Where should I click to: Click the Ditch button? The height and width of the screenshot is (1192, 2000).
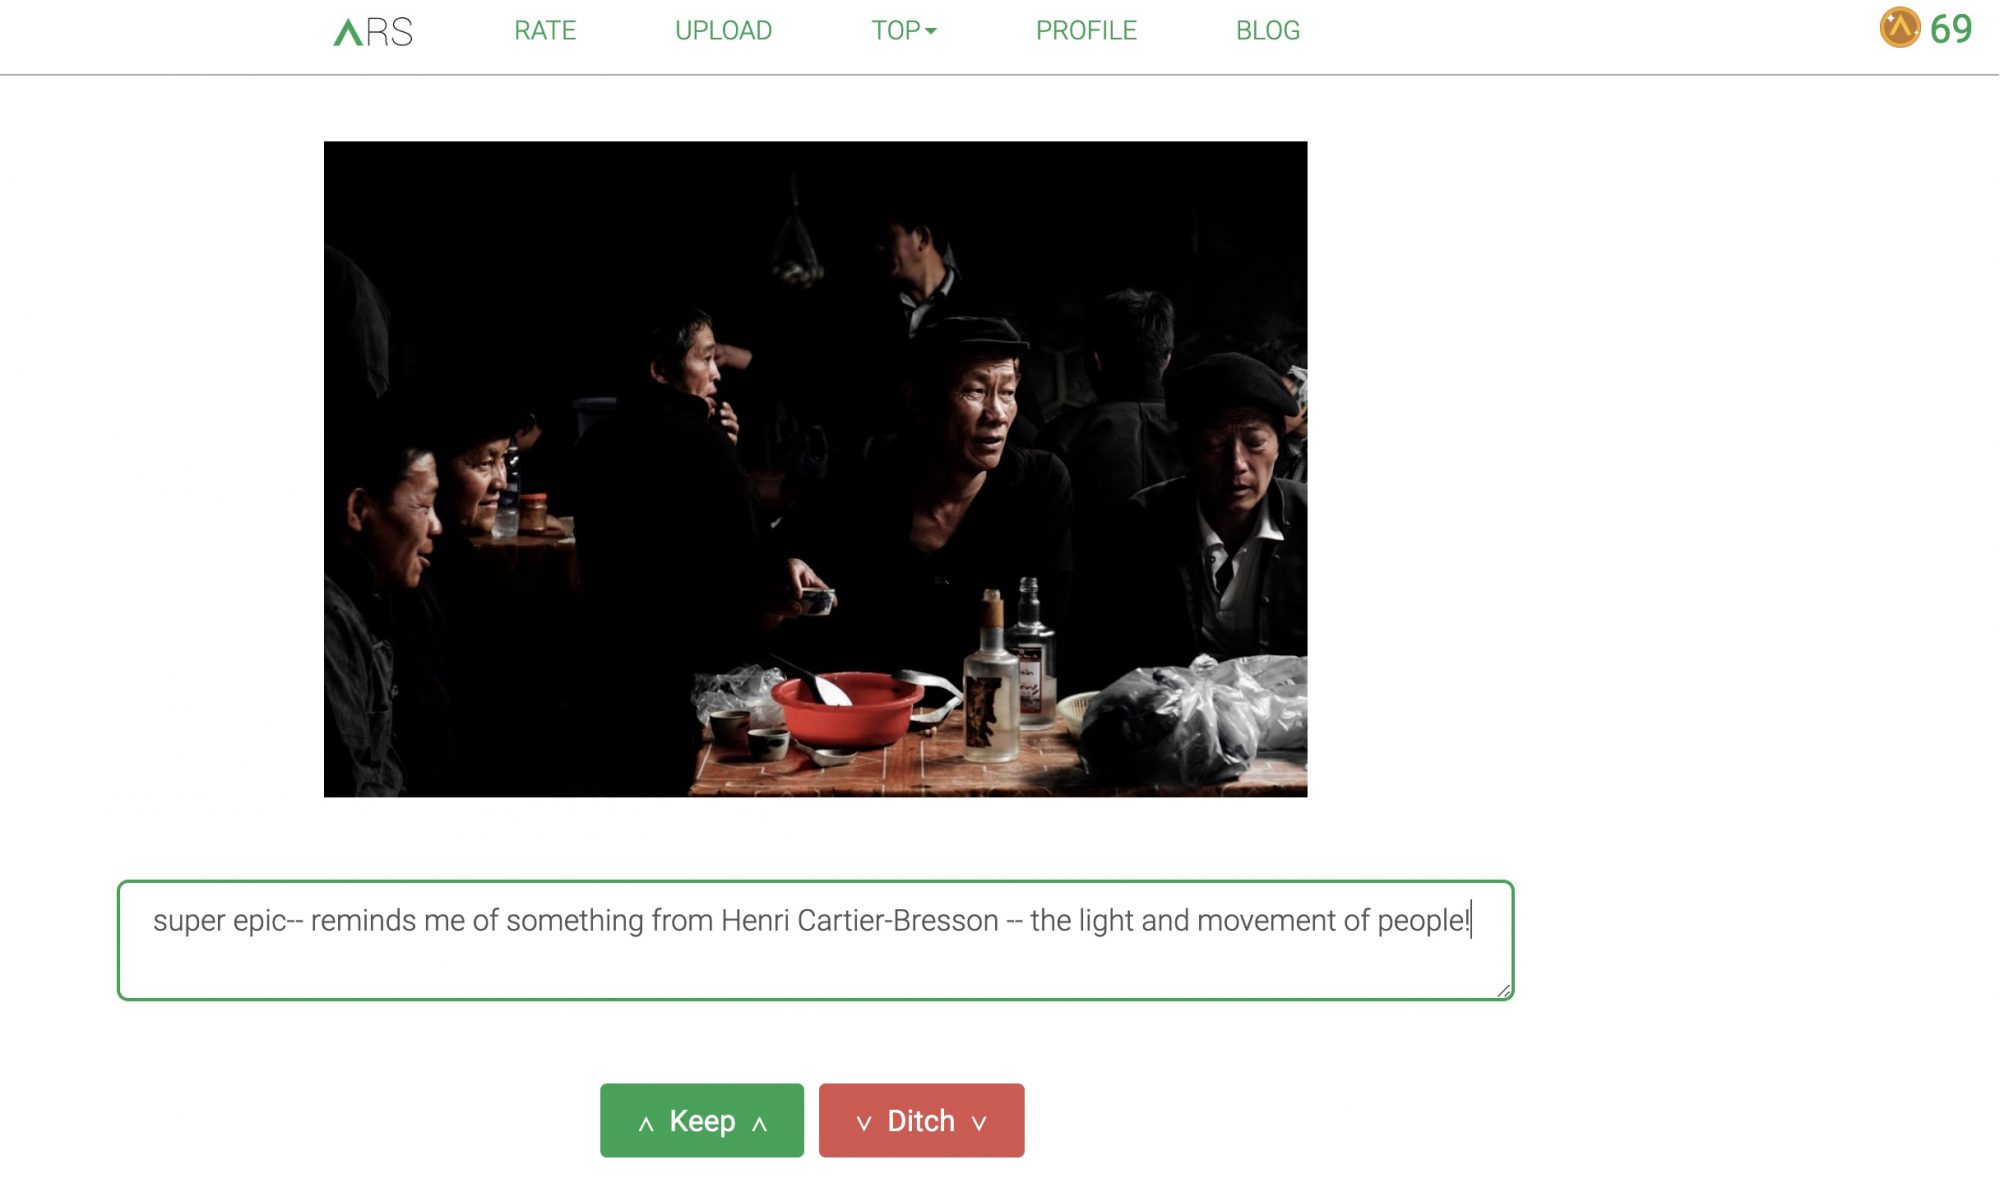[x=921, y=1120]
